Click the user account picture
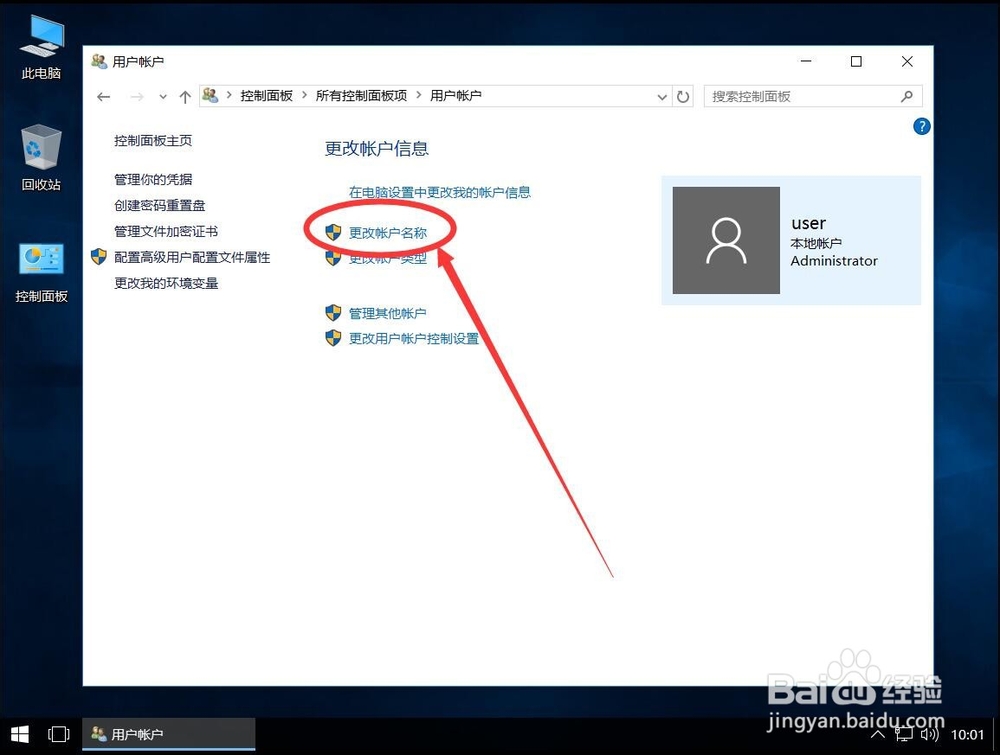The height and width of the screenshot is (755, 1000). coord(726,240)
